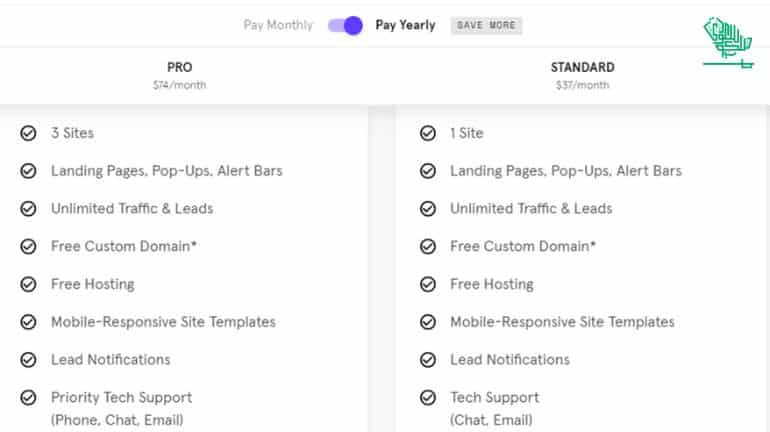Open the green Saudi map logo
770x432 pixels.
tap(728, 43)
